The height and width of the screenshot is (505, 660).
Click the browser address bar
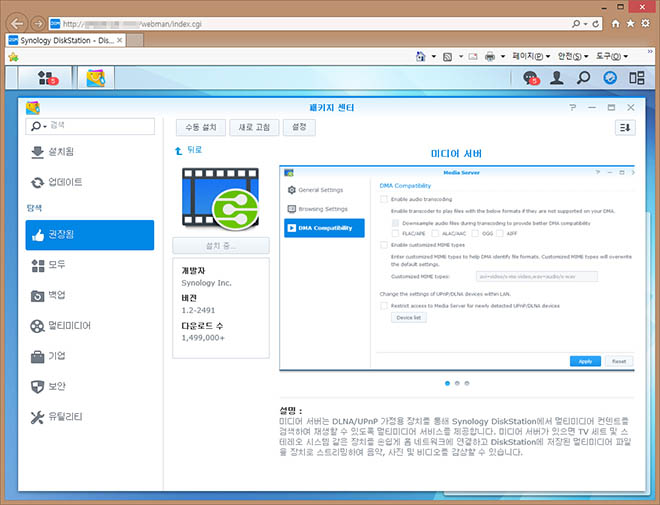click(311, 24)
